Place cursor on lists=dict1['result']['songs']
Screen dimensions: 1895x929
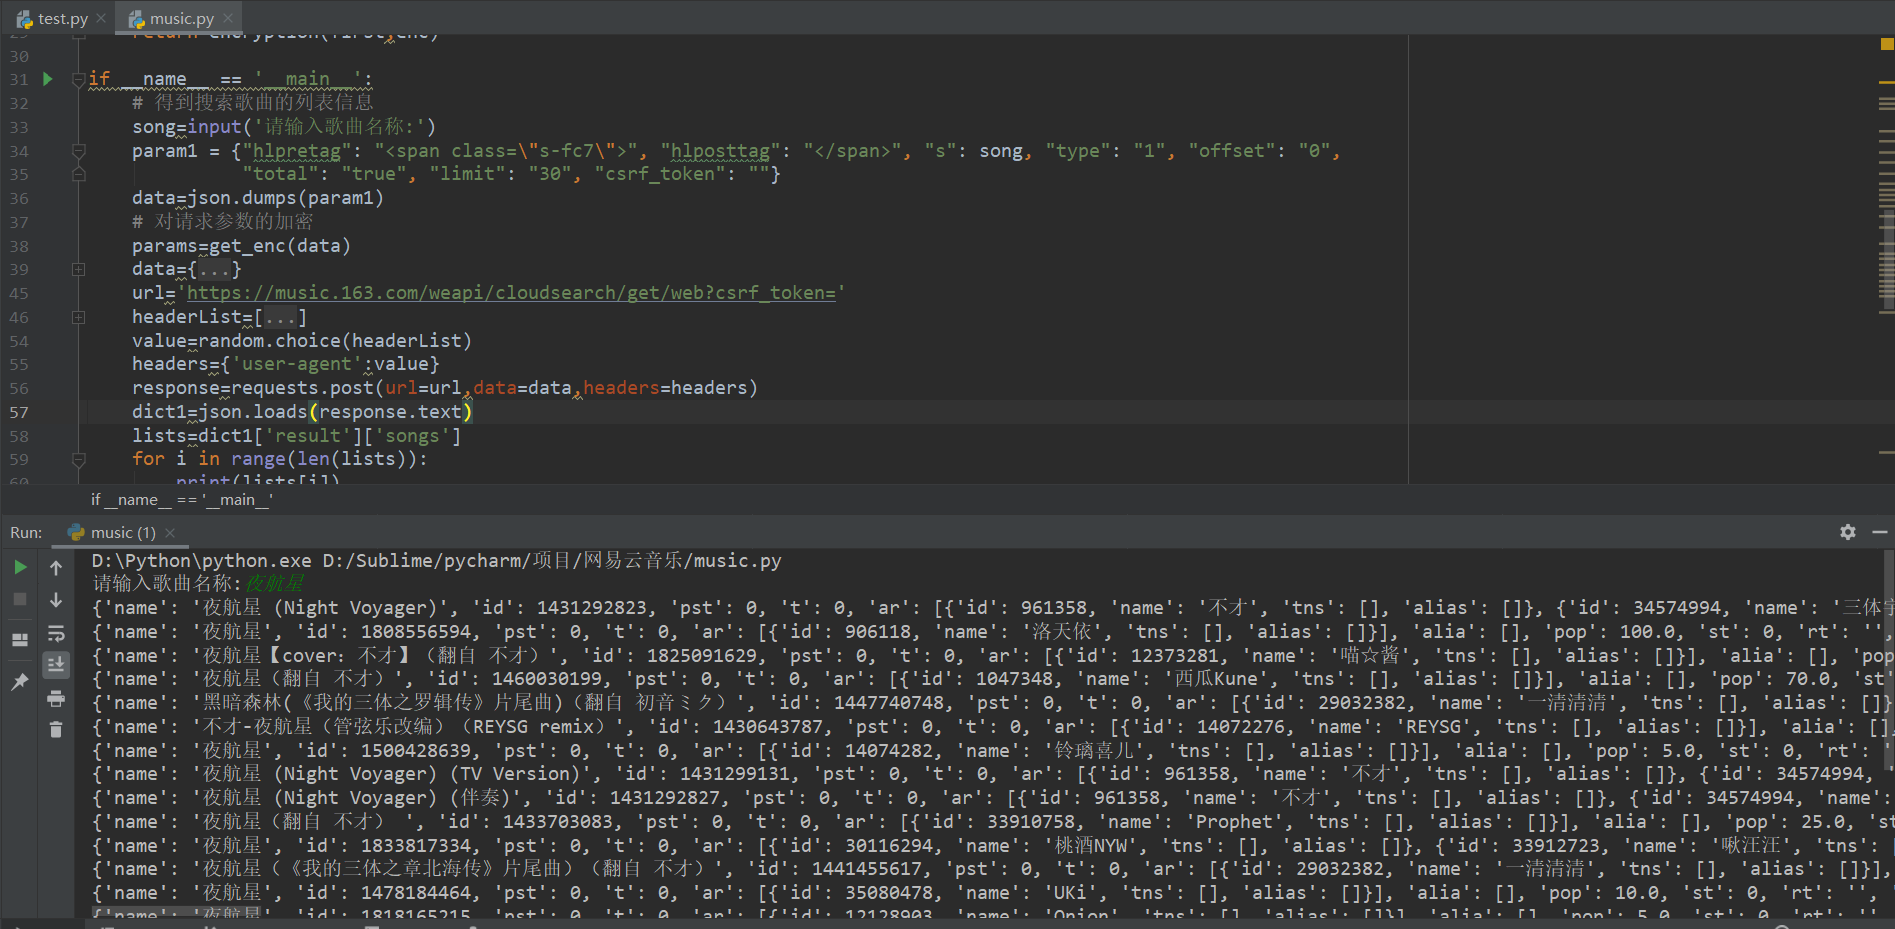[296, 436]
